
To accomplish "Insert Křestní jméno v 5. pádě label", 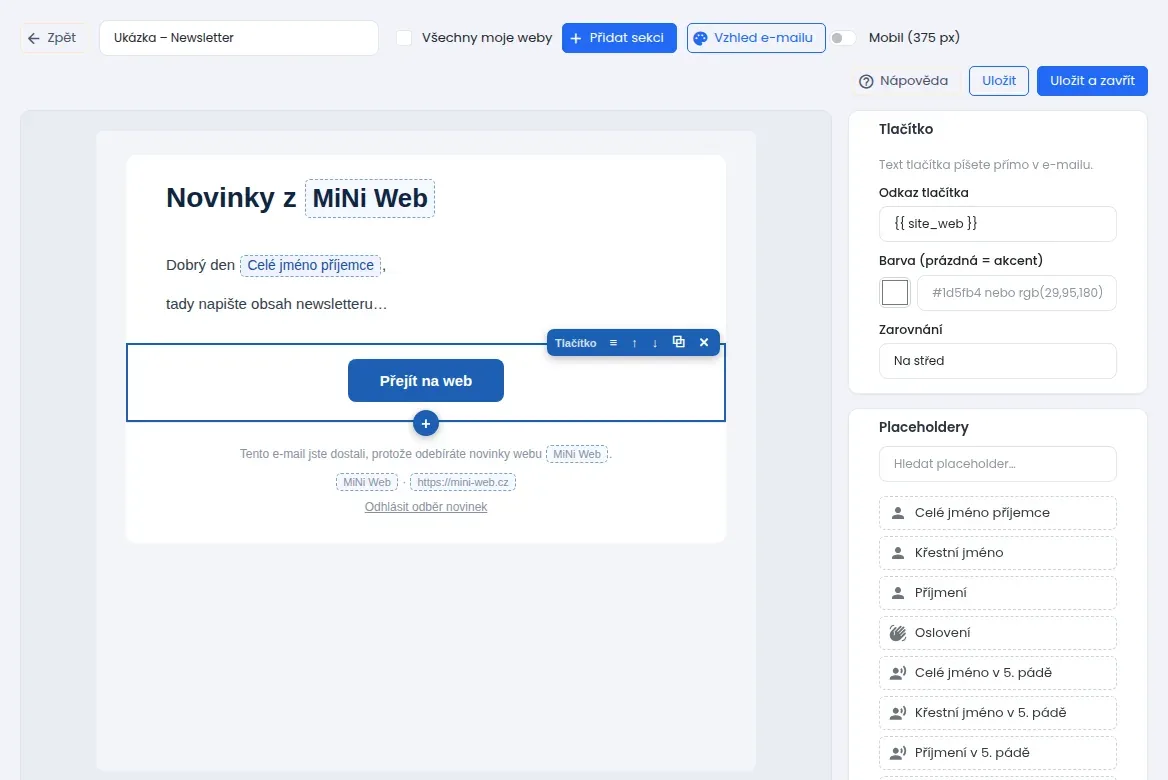I will click(990, 713).
